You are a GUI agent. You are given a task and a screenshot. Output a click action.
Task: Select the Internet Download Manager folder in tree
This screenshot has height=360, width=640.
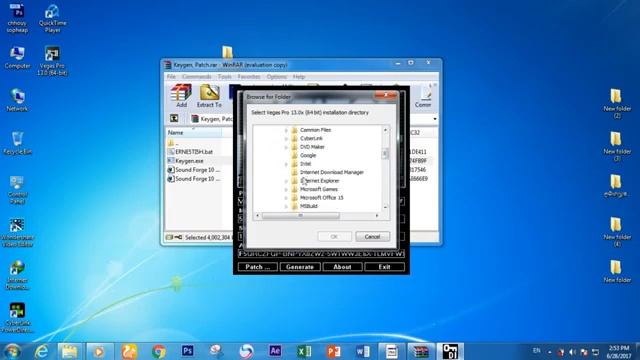tap(331, 172)
